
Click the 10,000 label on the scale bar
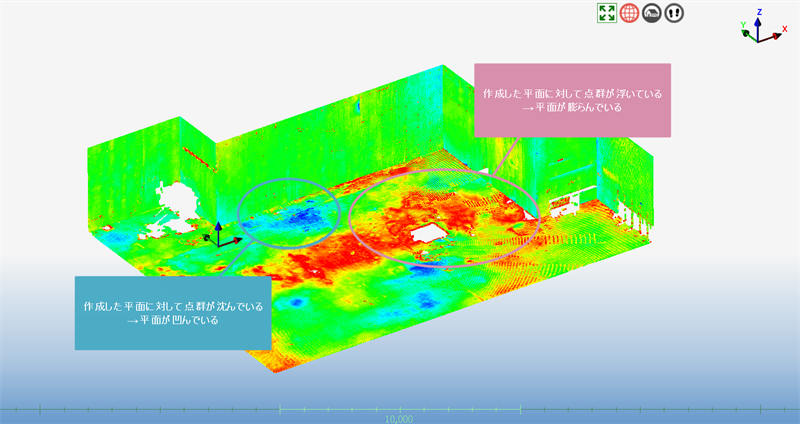[400, 418]
